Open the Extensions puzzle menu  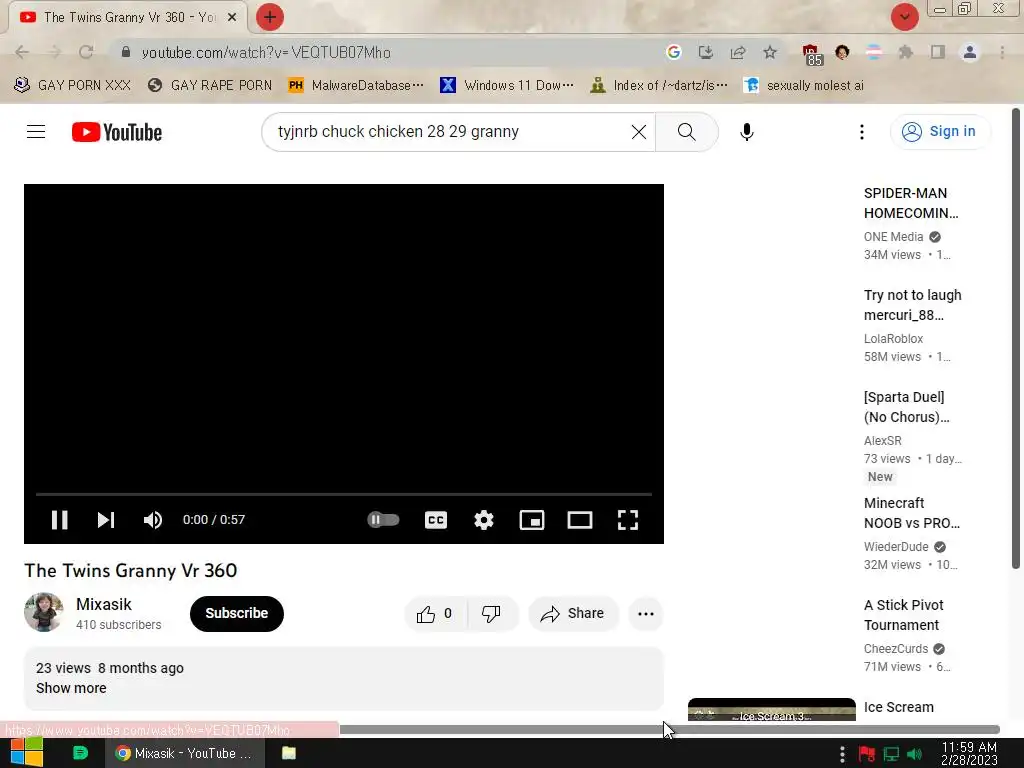[905, 52]
